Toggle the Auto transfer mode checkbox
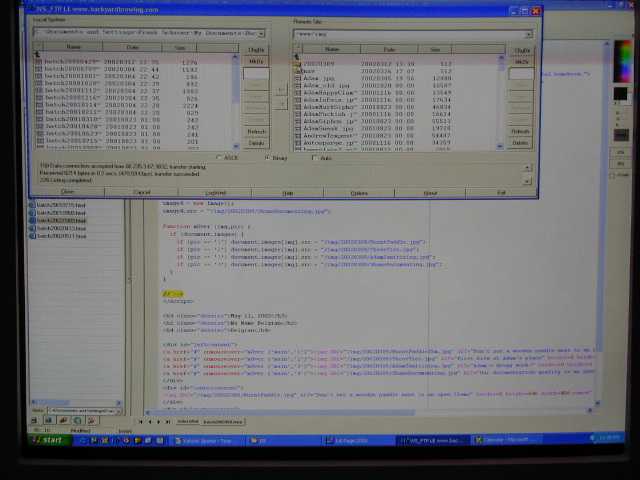The image size is (640, 480). [316, 158]
